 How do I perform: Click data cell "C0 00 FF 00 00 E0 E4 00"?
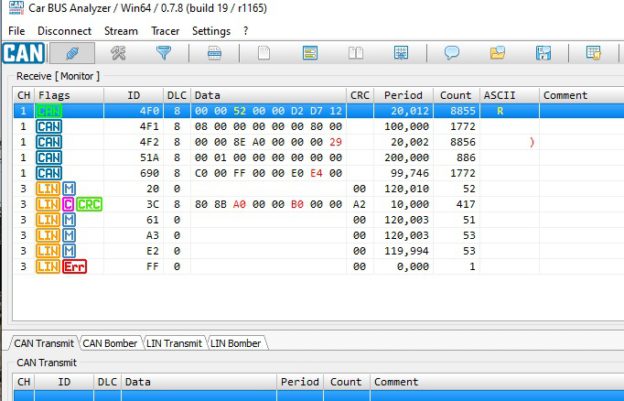click(x=268, y=173)
